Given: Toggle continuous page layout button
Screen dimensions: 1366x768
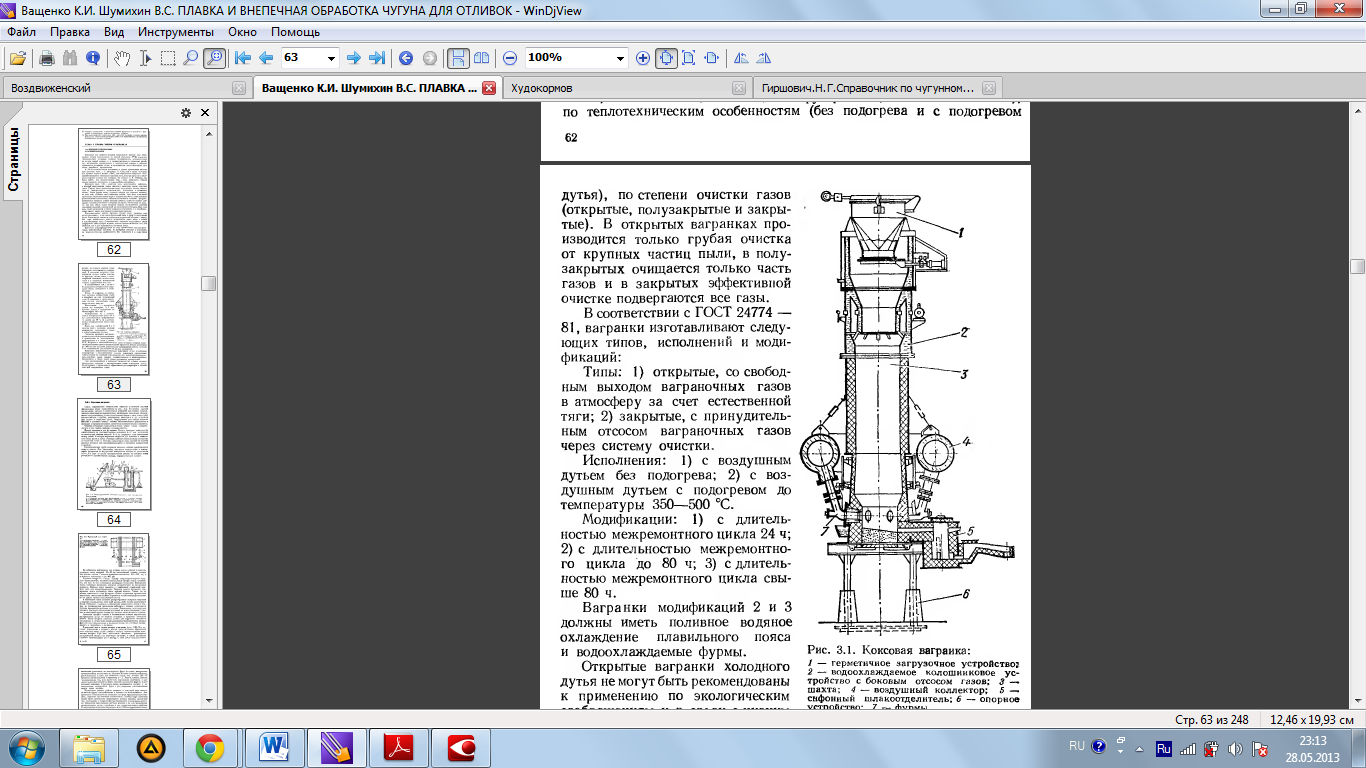Looking at the screenshot, I should [458, 58].
